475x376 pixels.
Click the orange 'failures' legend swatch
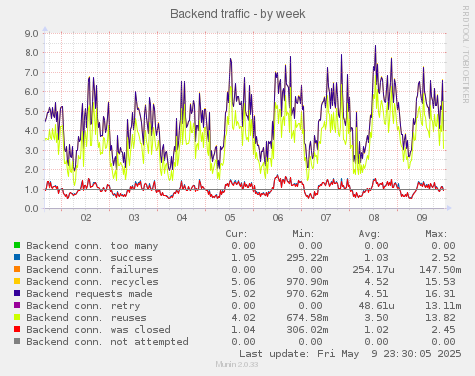coord(17,269)
